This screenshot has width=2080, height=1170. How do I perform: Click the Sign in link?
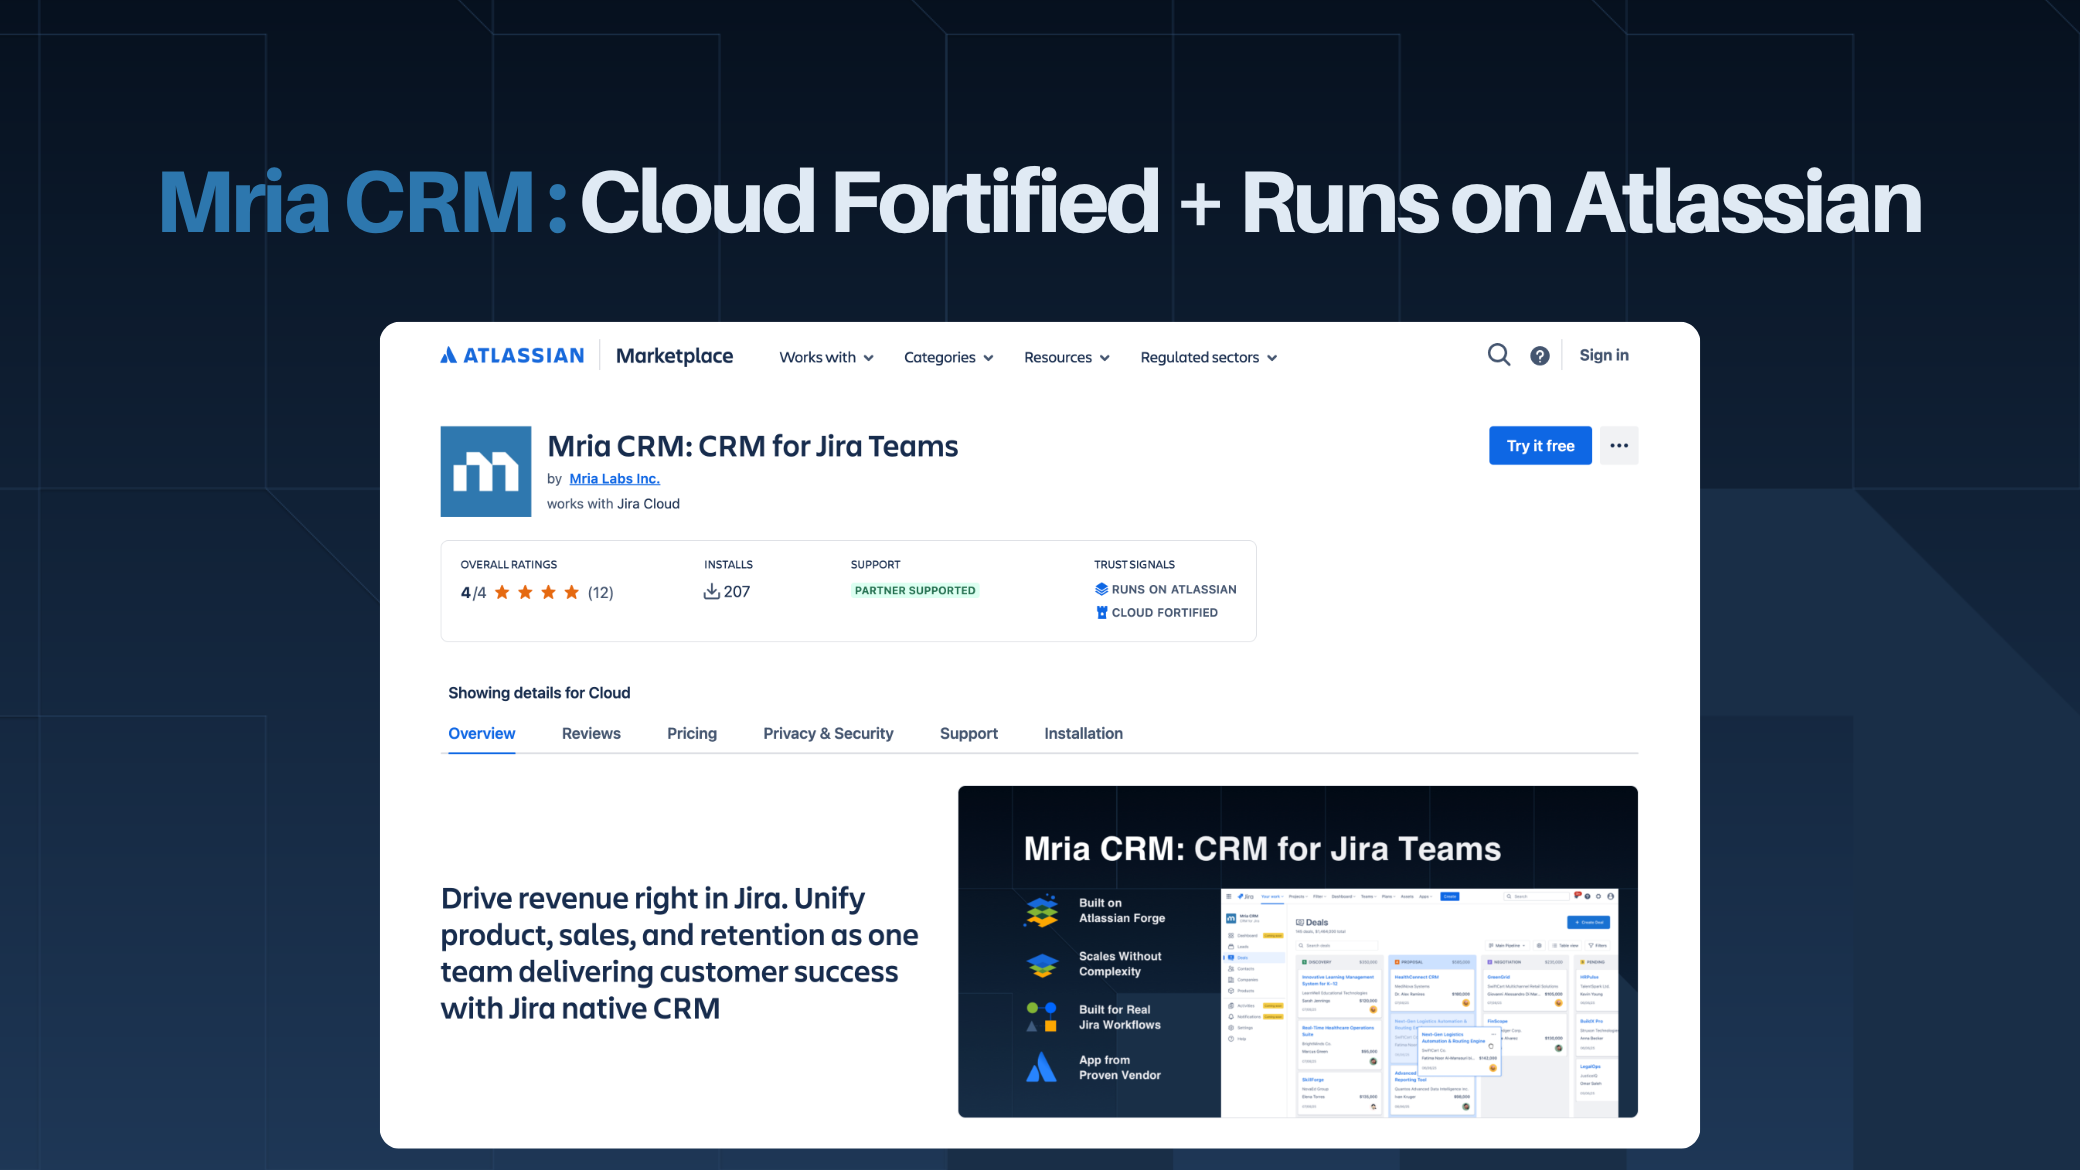[1604, 356]
